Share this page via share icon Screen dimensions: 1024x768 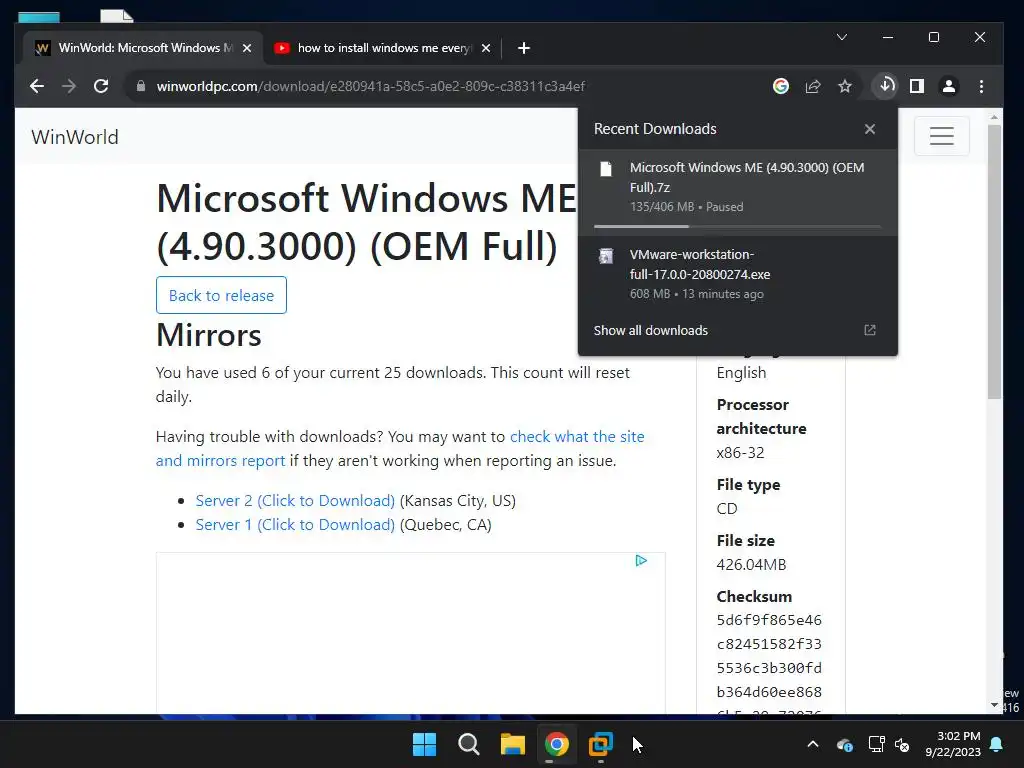[813, 86]
